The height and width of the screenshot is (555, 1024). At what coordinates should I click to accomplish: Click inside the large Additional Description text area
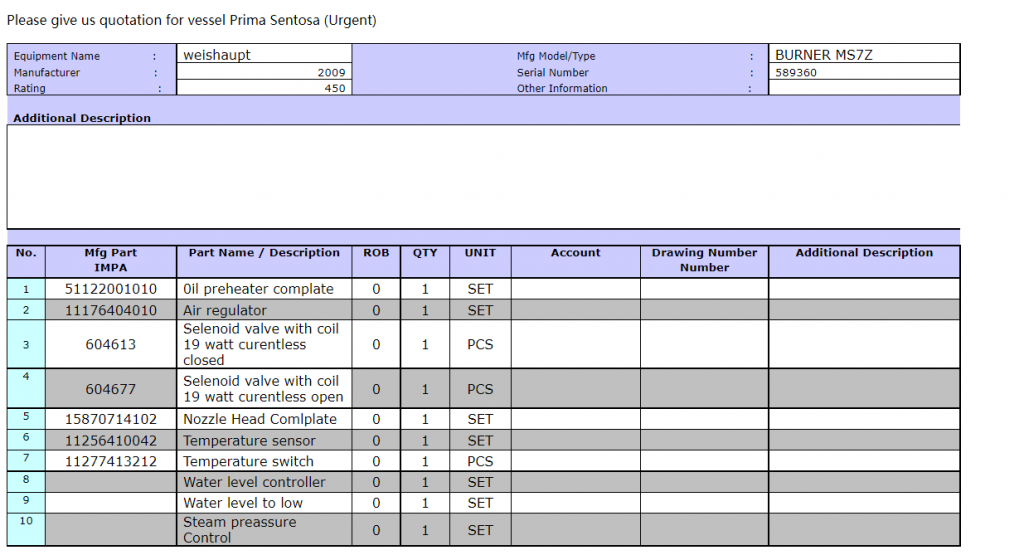click(483, 177)
